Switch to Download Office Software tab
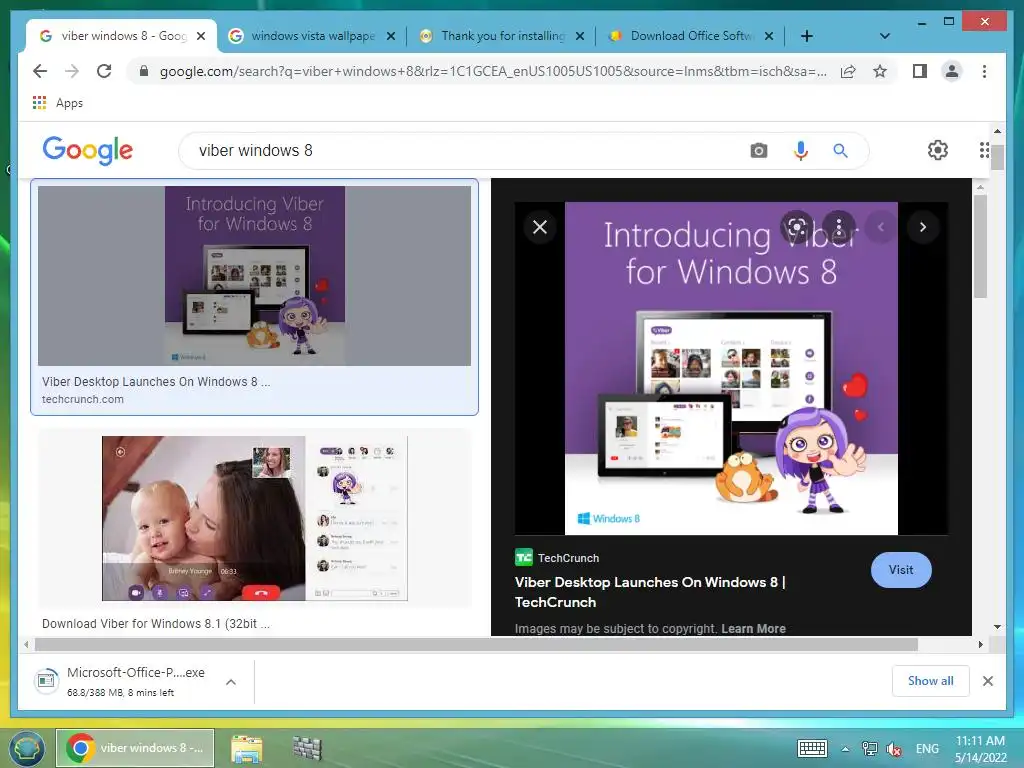This screenshot has width=1024, height=768. click(x=691, y=36)
